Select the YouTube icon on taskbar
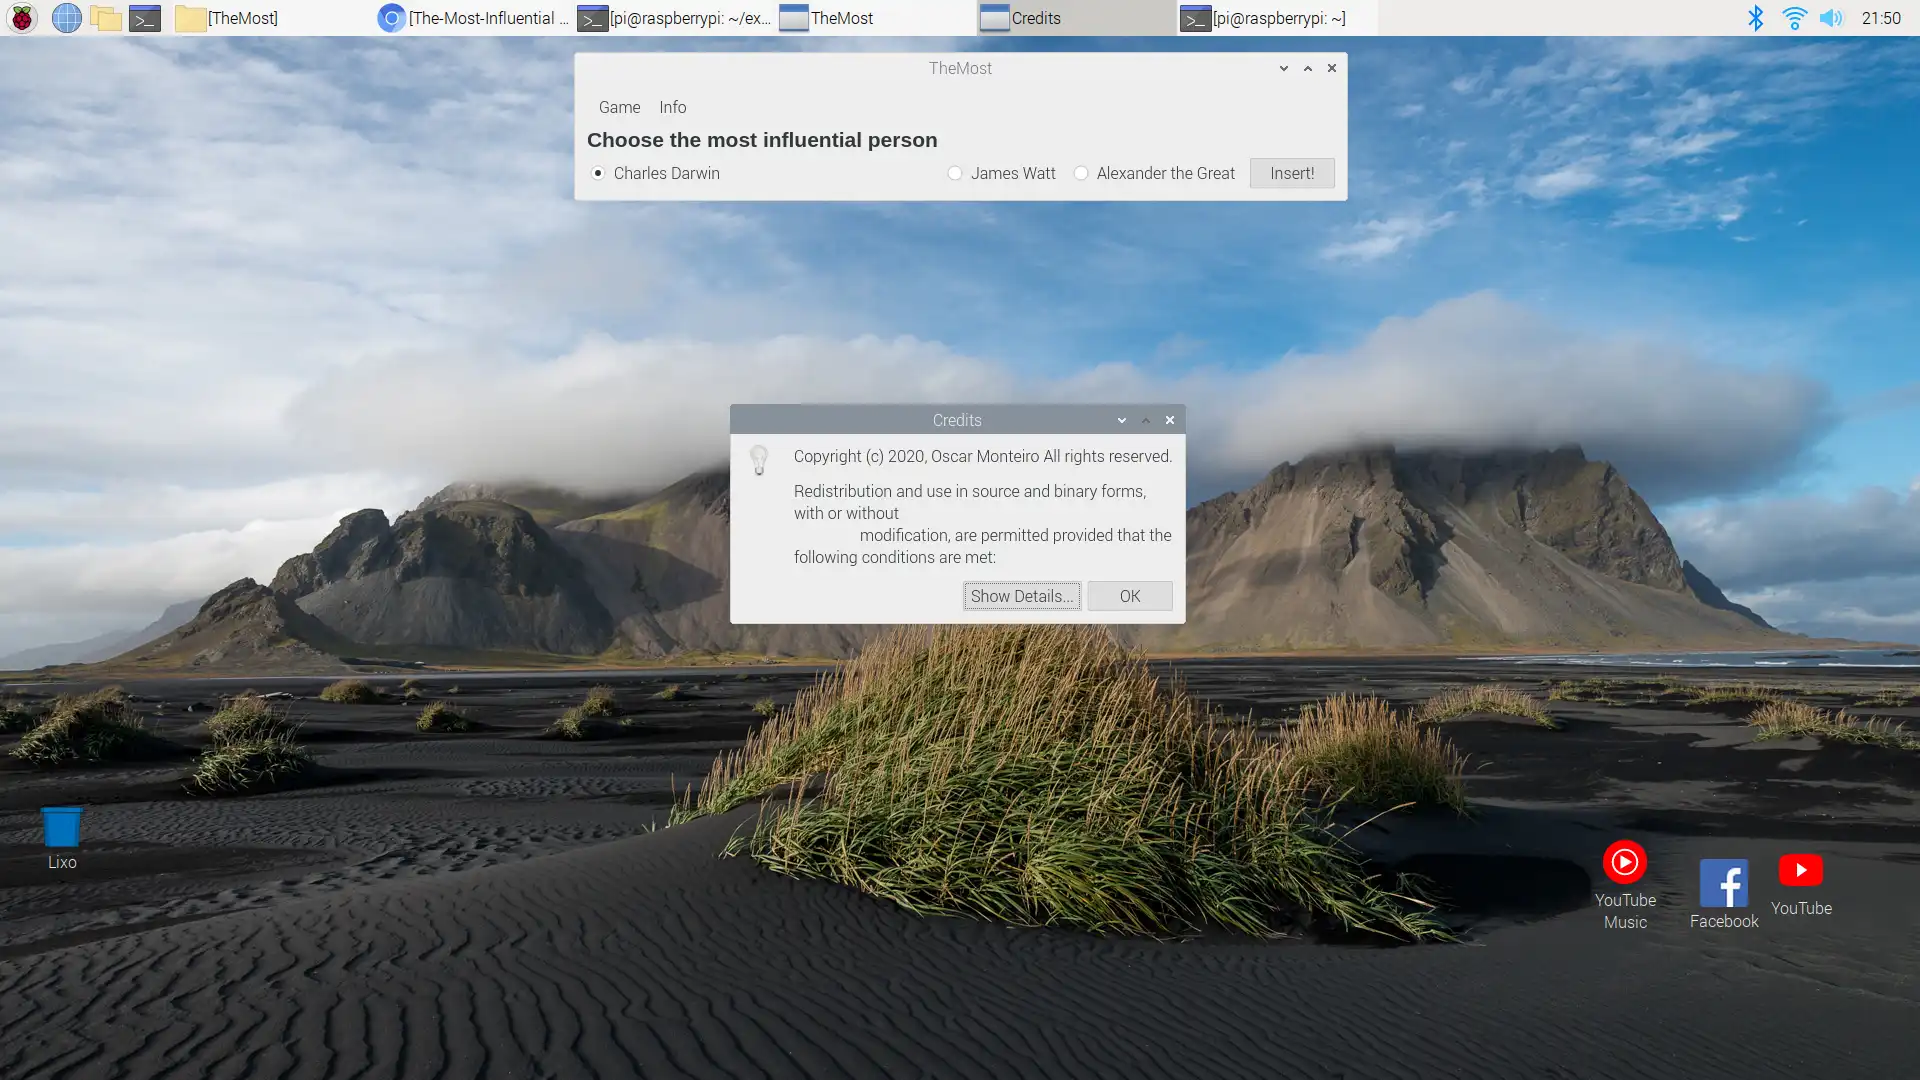The image size is (1920, 1080). coord(1800,872)
